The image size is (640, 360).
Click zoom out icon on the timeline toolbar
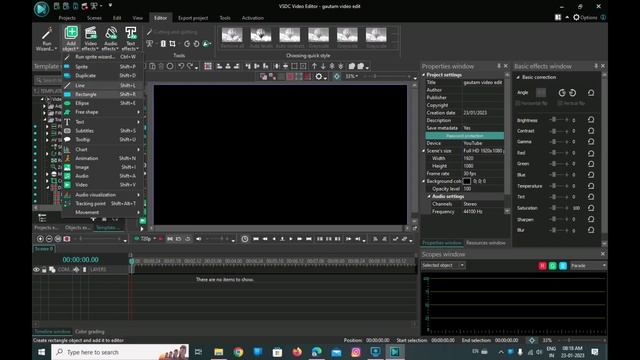49,239
